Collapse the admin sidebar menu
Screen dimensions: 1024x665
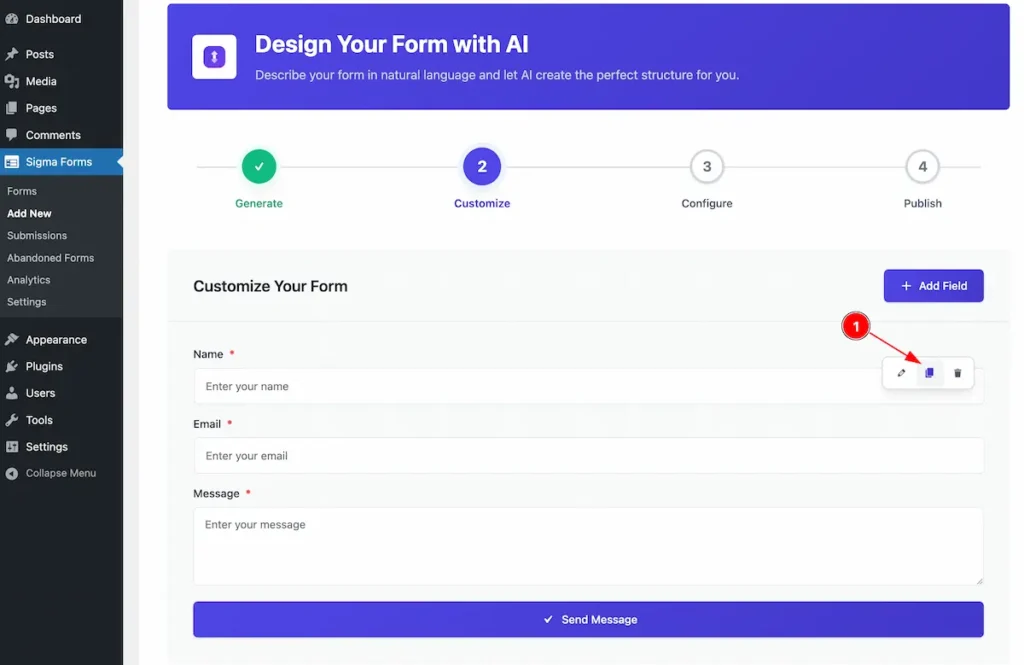(x=61, y=473)
